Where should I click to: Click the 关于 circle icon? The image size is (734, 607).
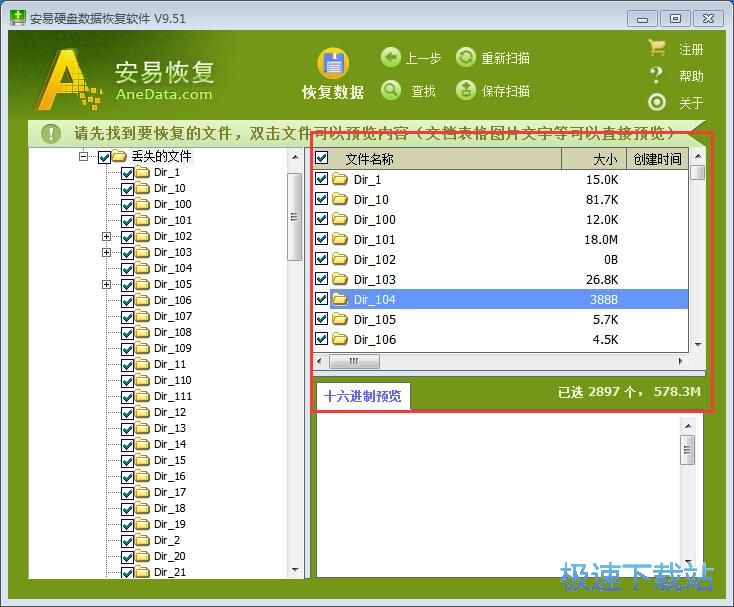pos(657,102)
